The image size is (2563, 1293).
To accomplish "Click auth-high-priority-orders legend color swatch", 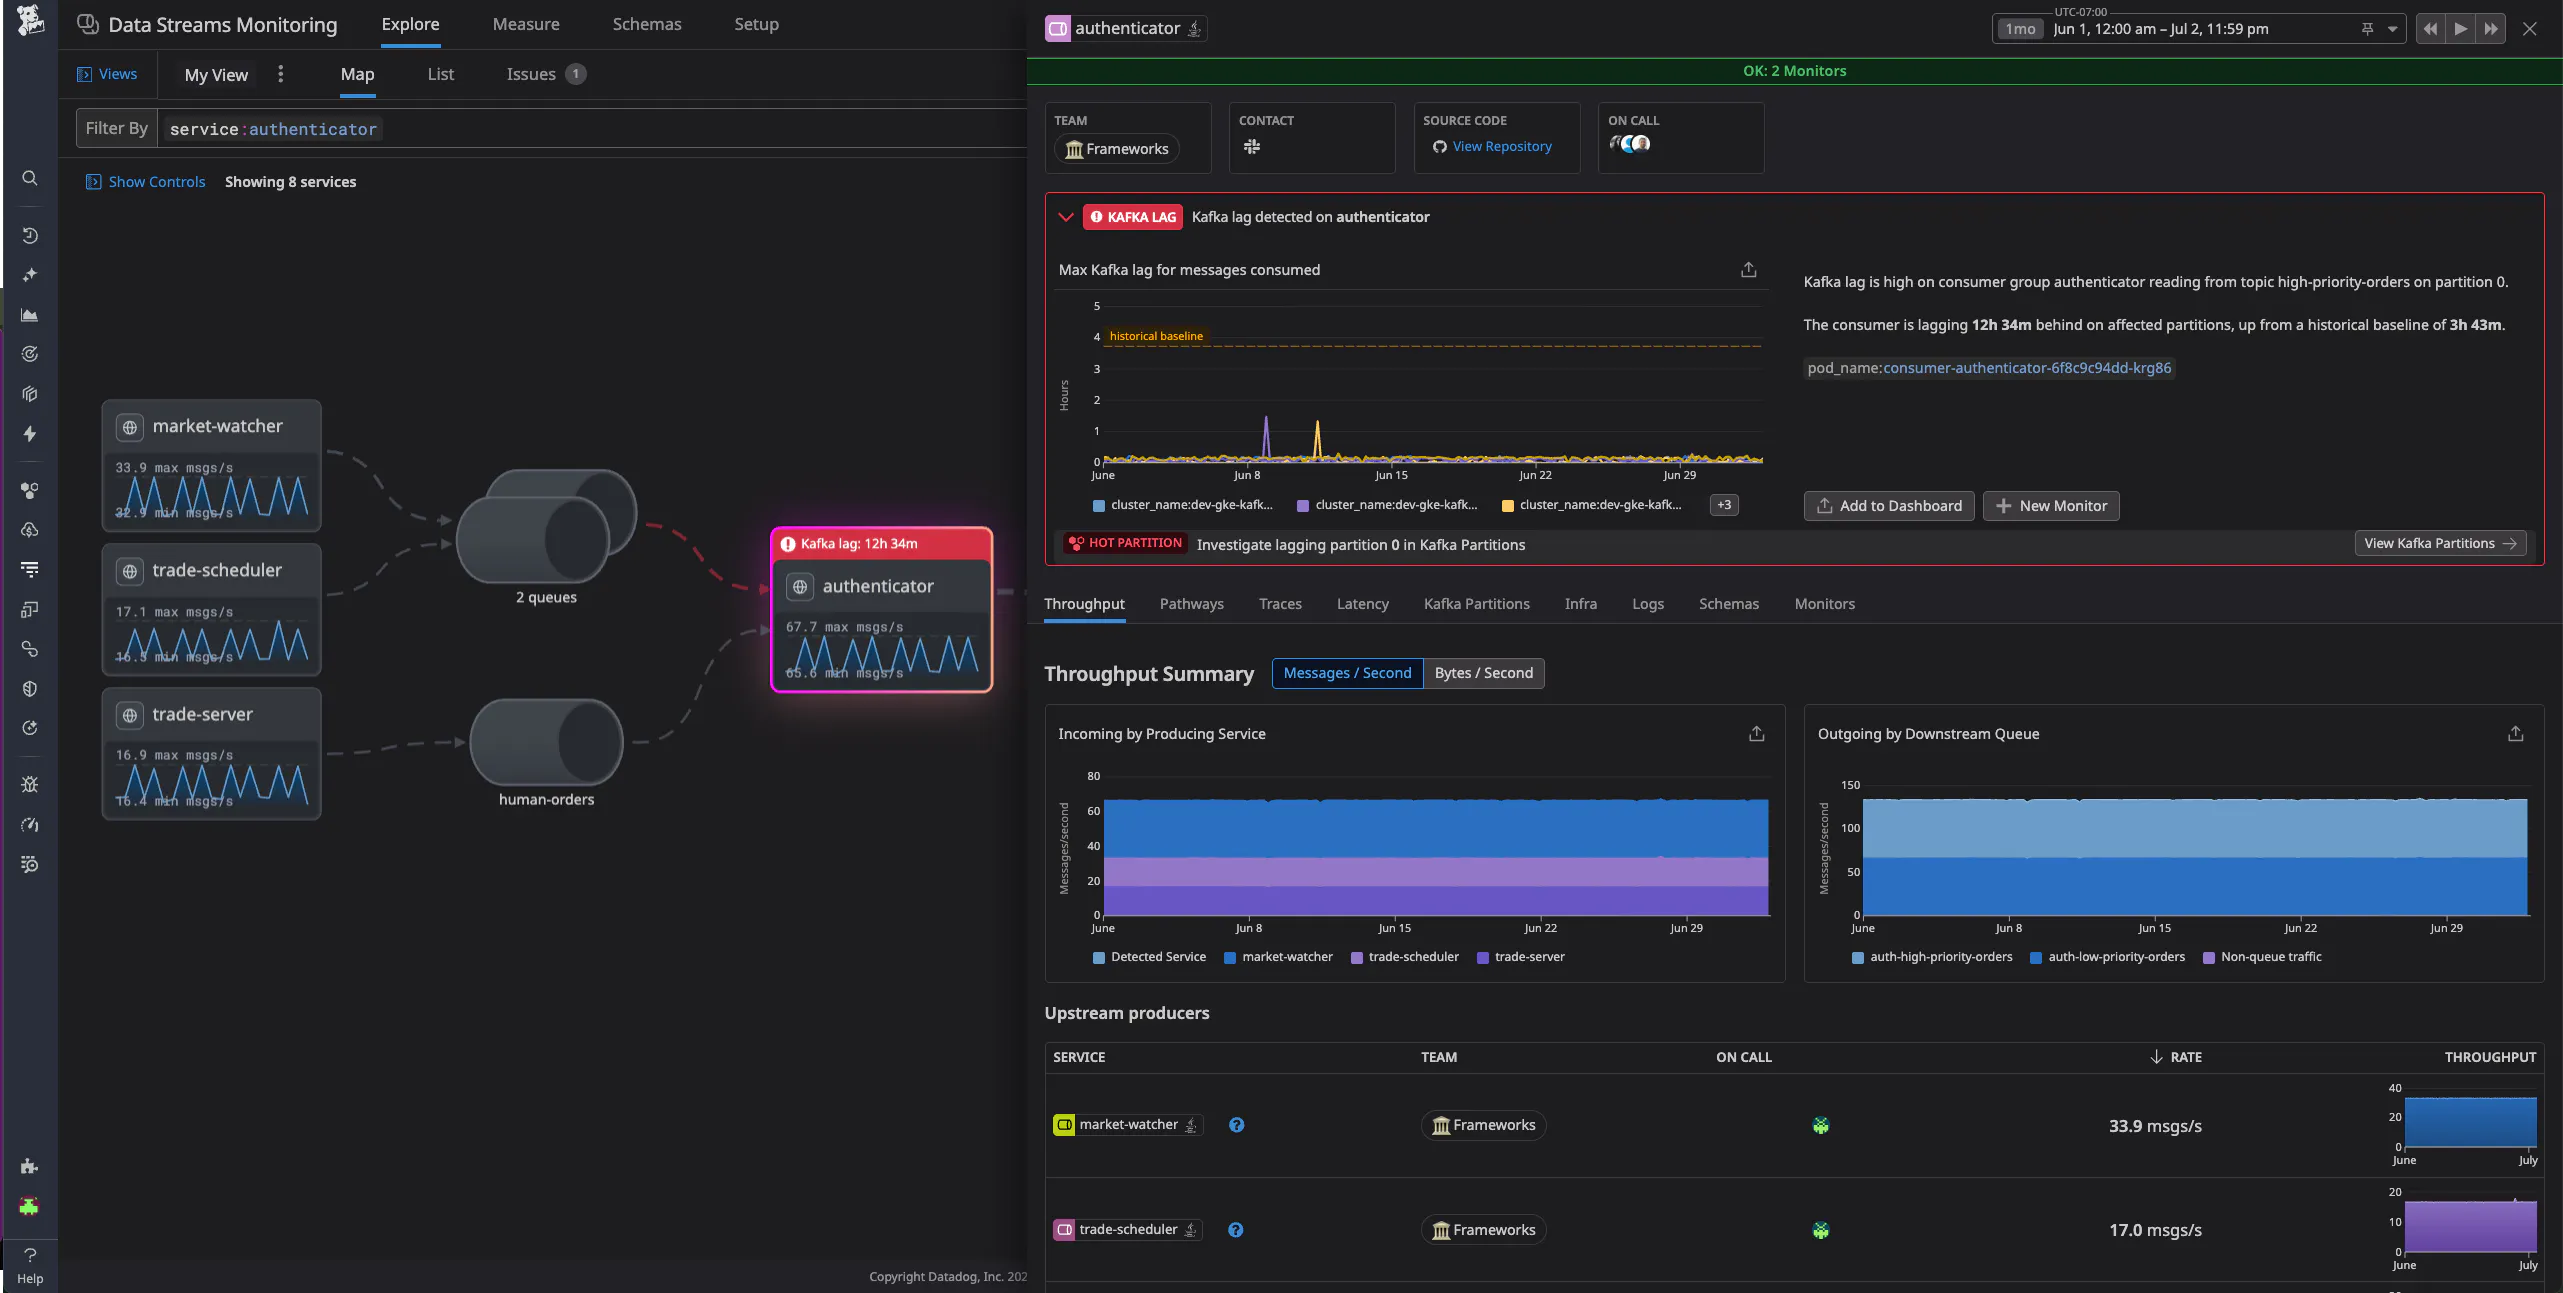I will click(1858, 958).
